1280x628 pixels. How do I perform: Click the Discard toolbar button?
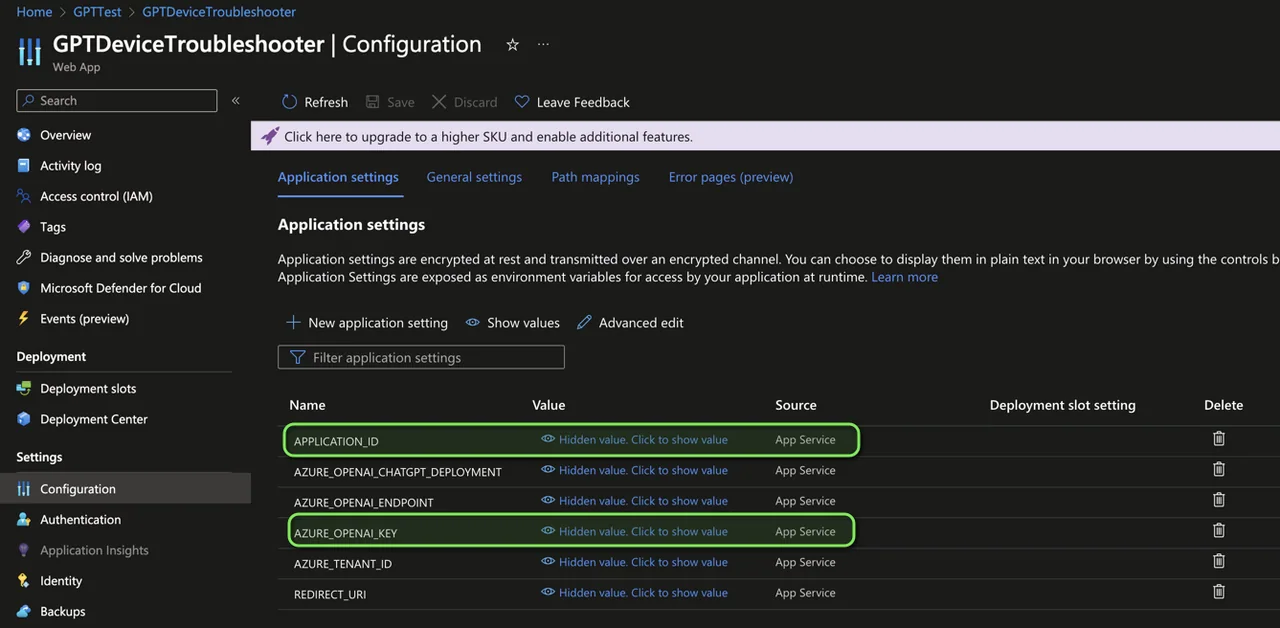464,102
